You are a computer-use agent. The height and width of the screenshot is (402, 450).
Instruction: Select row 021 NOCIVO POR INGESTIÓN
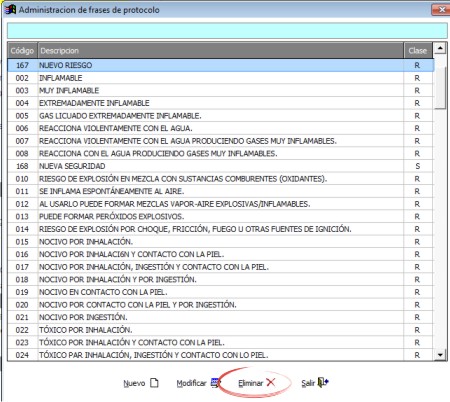(x=221, y=317)
